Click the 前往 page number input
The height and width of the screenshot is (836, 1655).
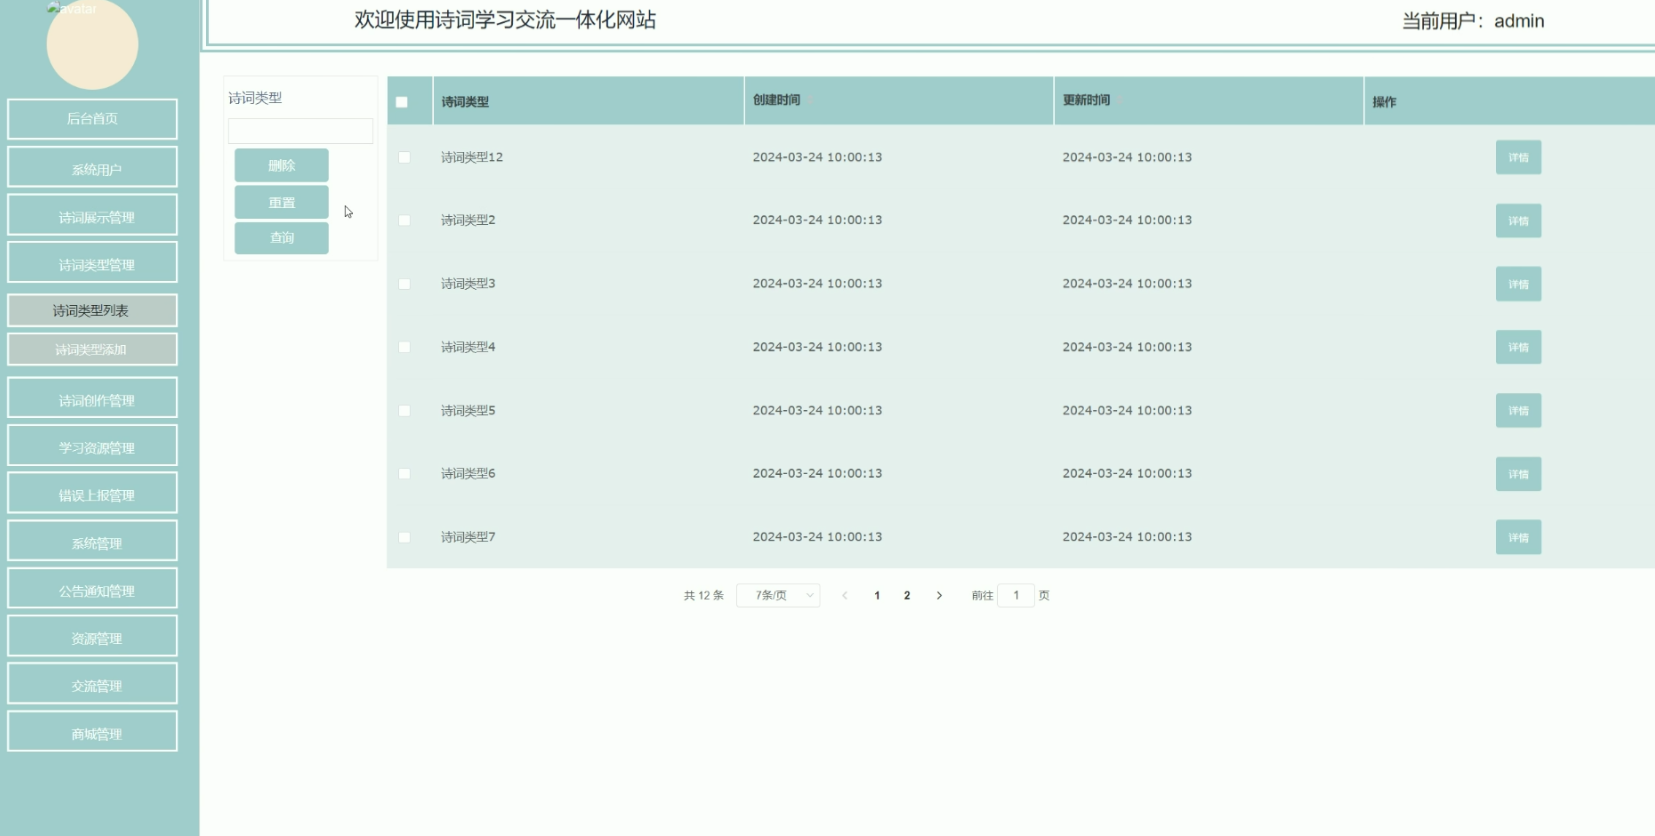[x=1016, y=595]
